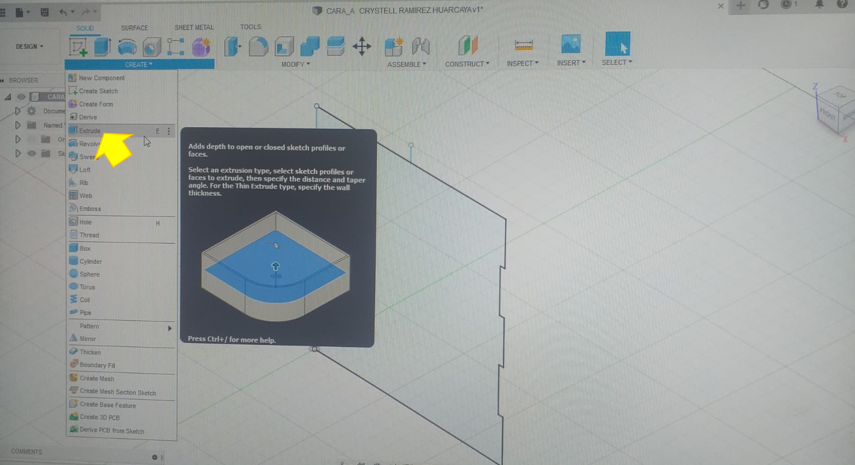Select the Shell tool icon
The height and width of the screenshot is (465, 855).
pyautogui.click(x=284, y=47)
